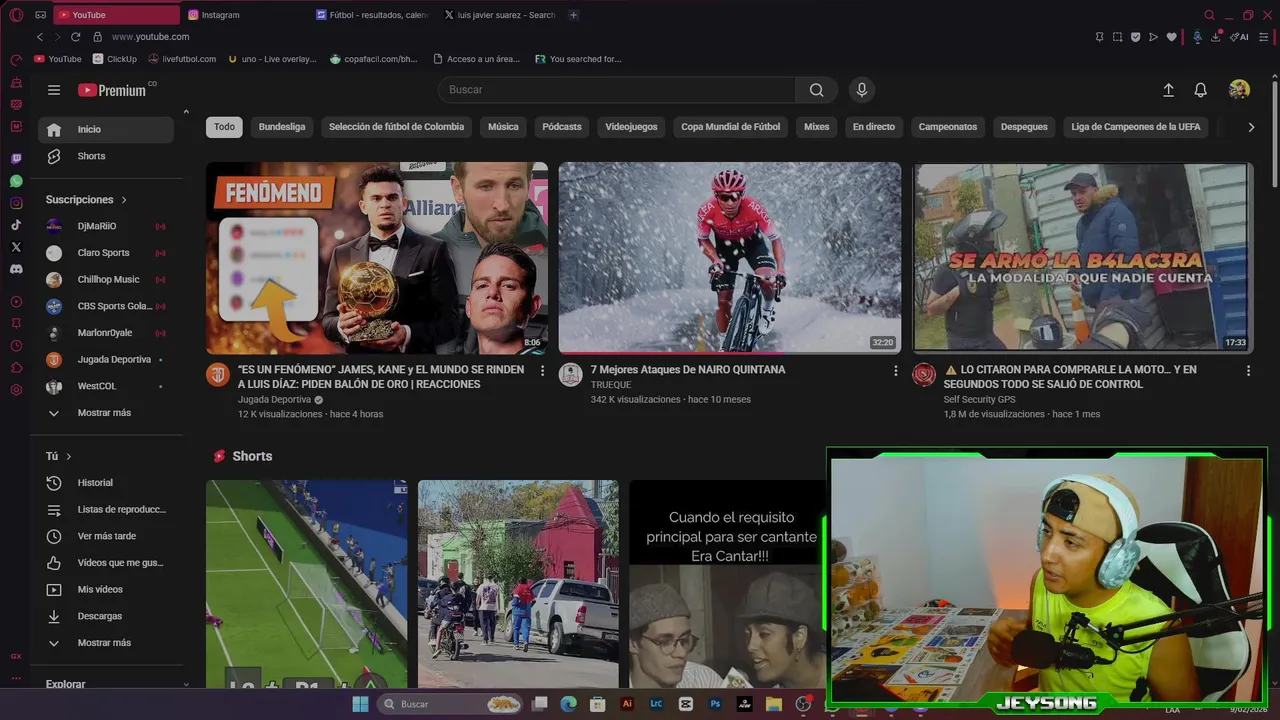This screenshot has width=1280, height=720.
Task: Open the browser search-tabs magnifier
Action: pos(1209,15)
